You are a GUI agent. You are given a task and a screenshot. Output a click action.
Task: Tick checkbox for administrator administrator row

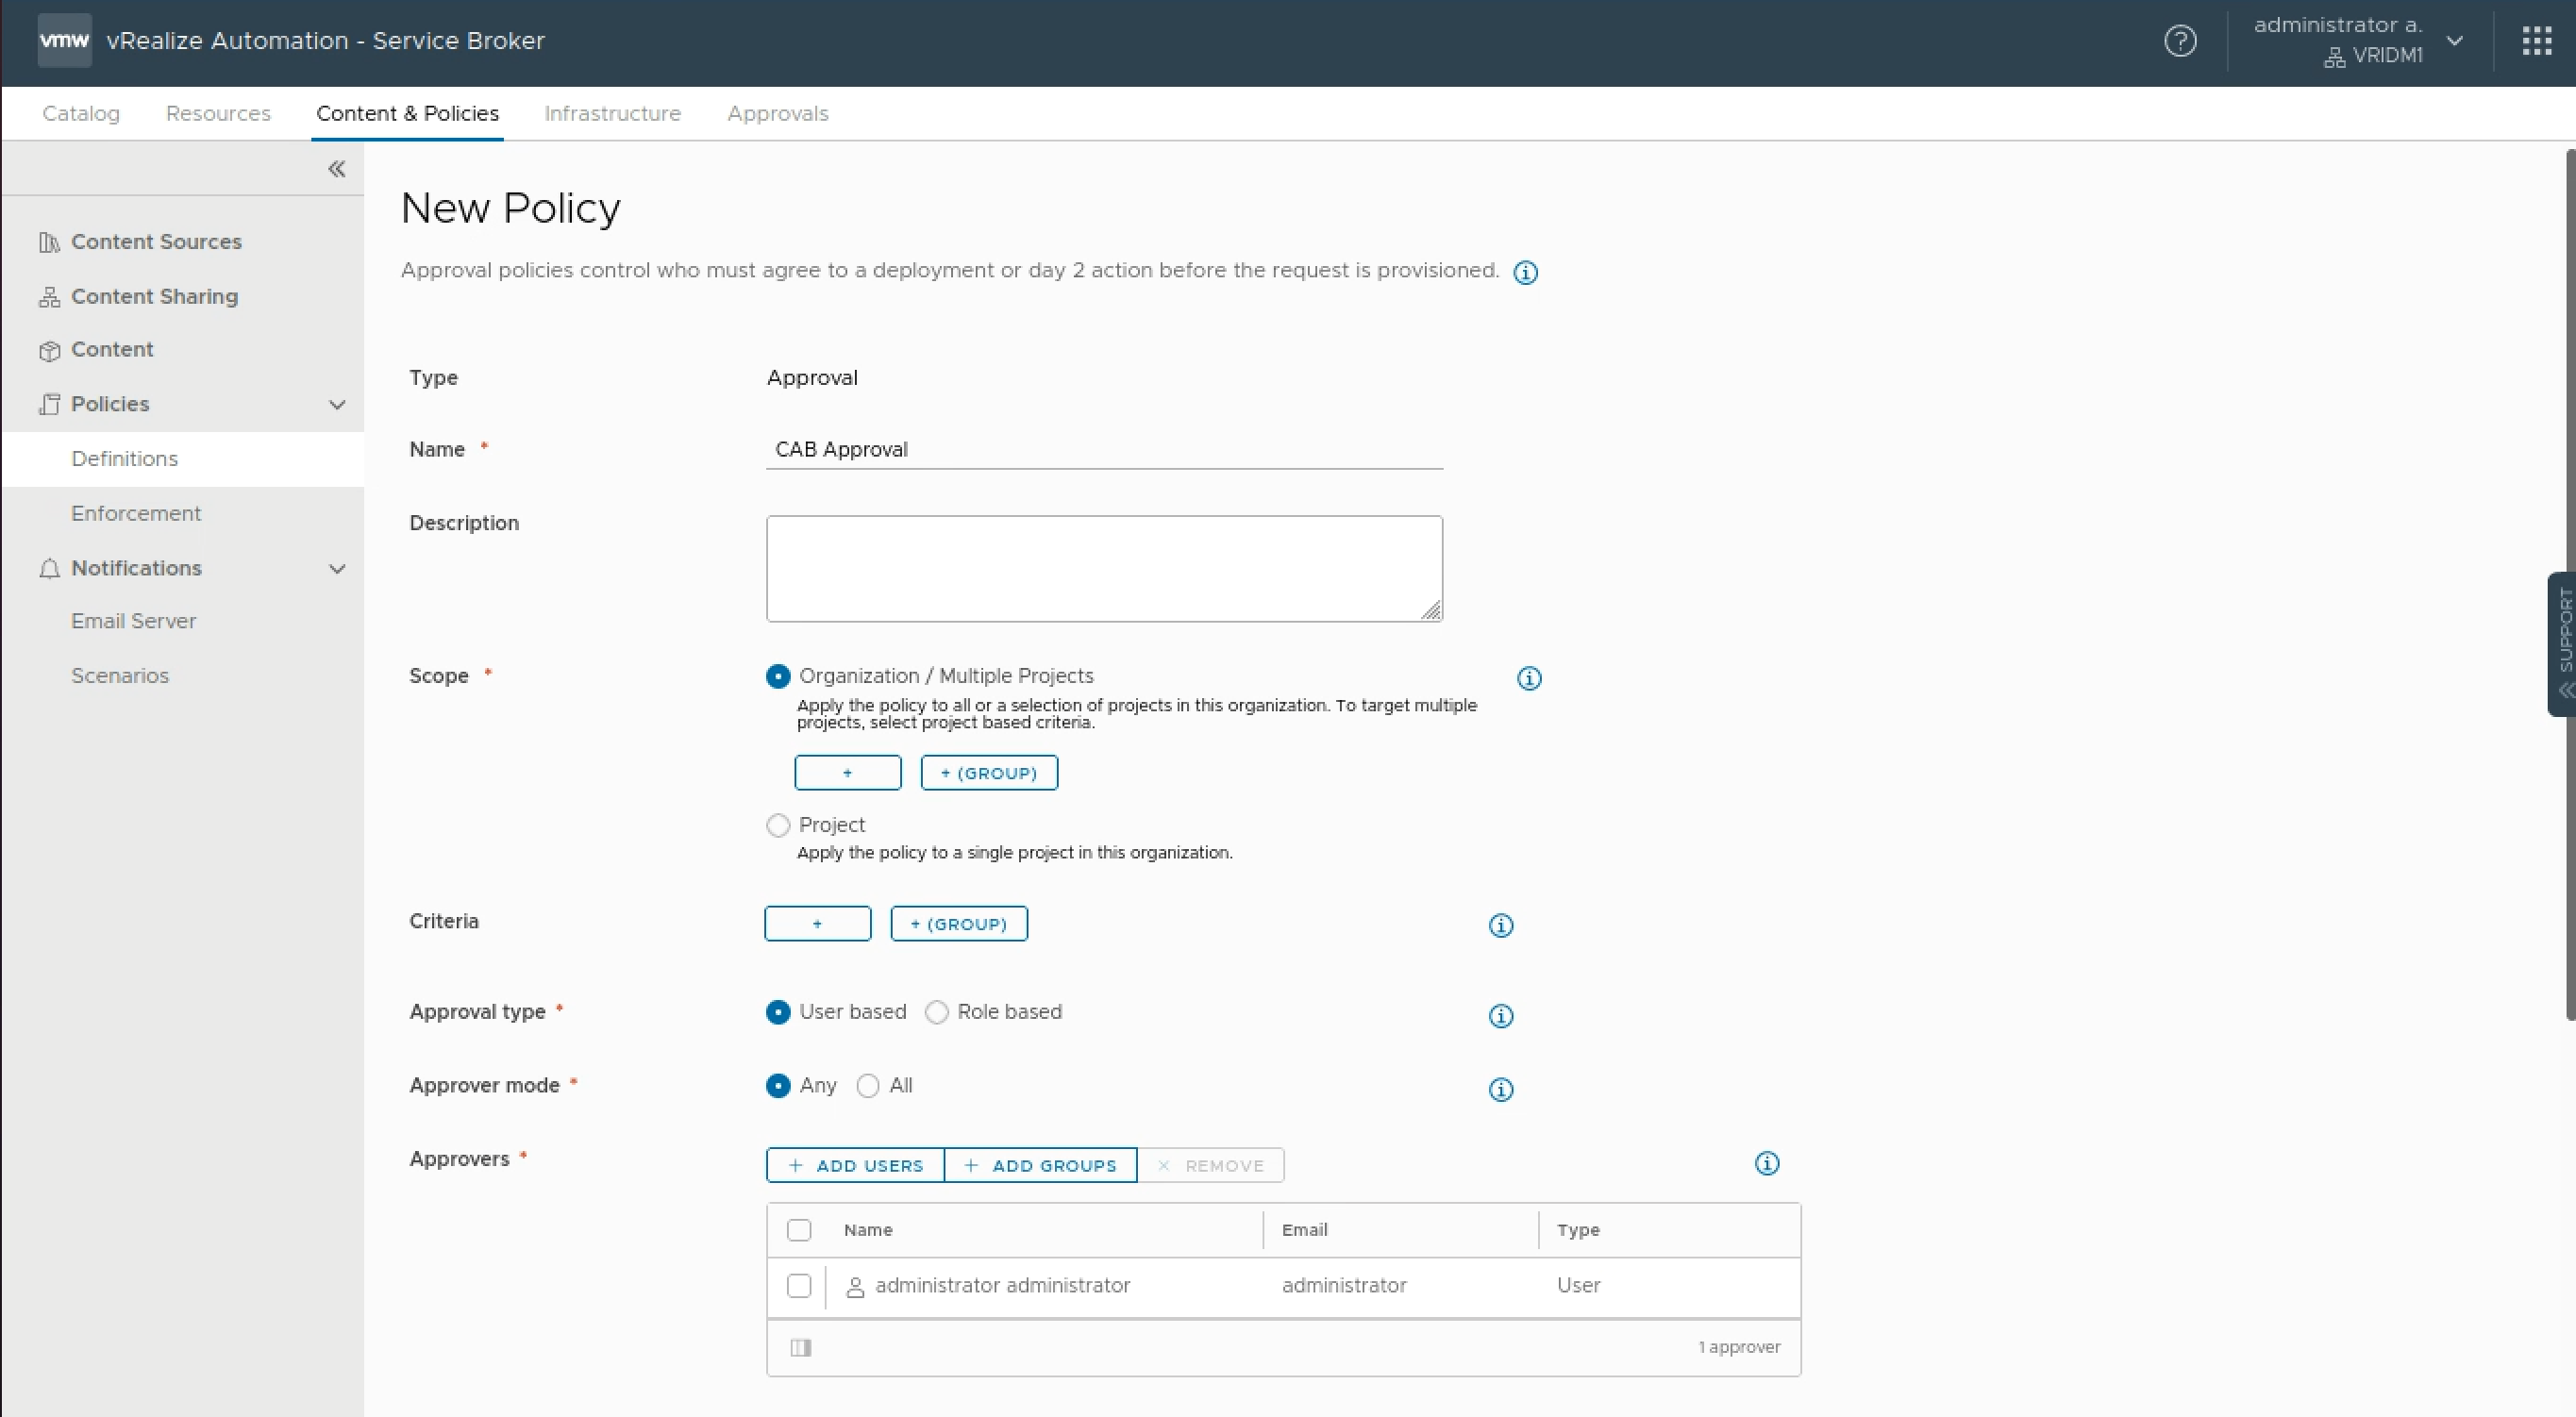[x=799, y=1285]
